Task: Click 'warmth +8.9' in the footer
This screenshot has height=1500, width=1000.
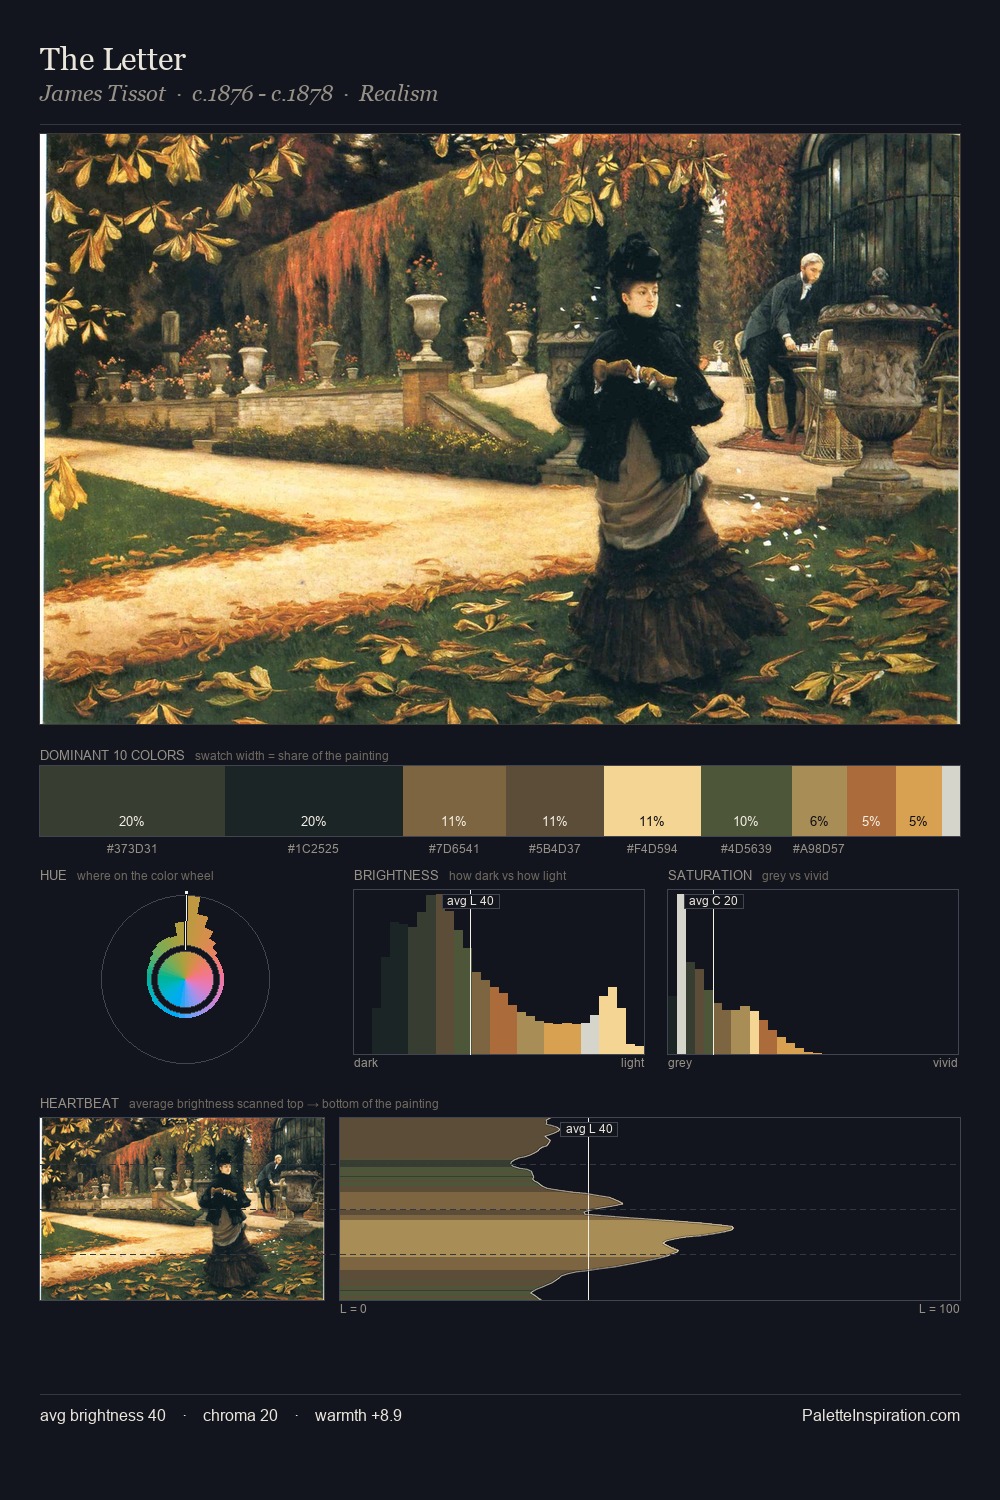Action: tap(358, 1415)
